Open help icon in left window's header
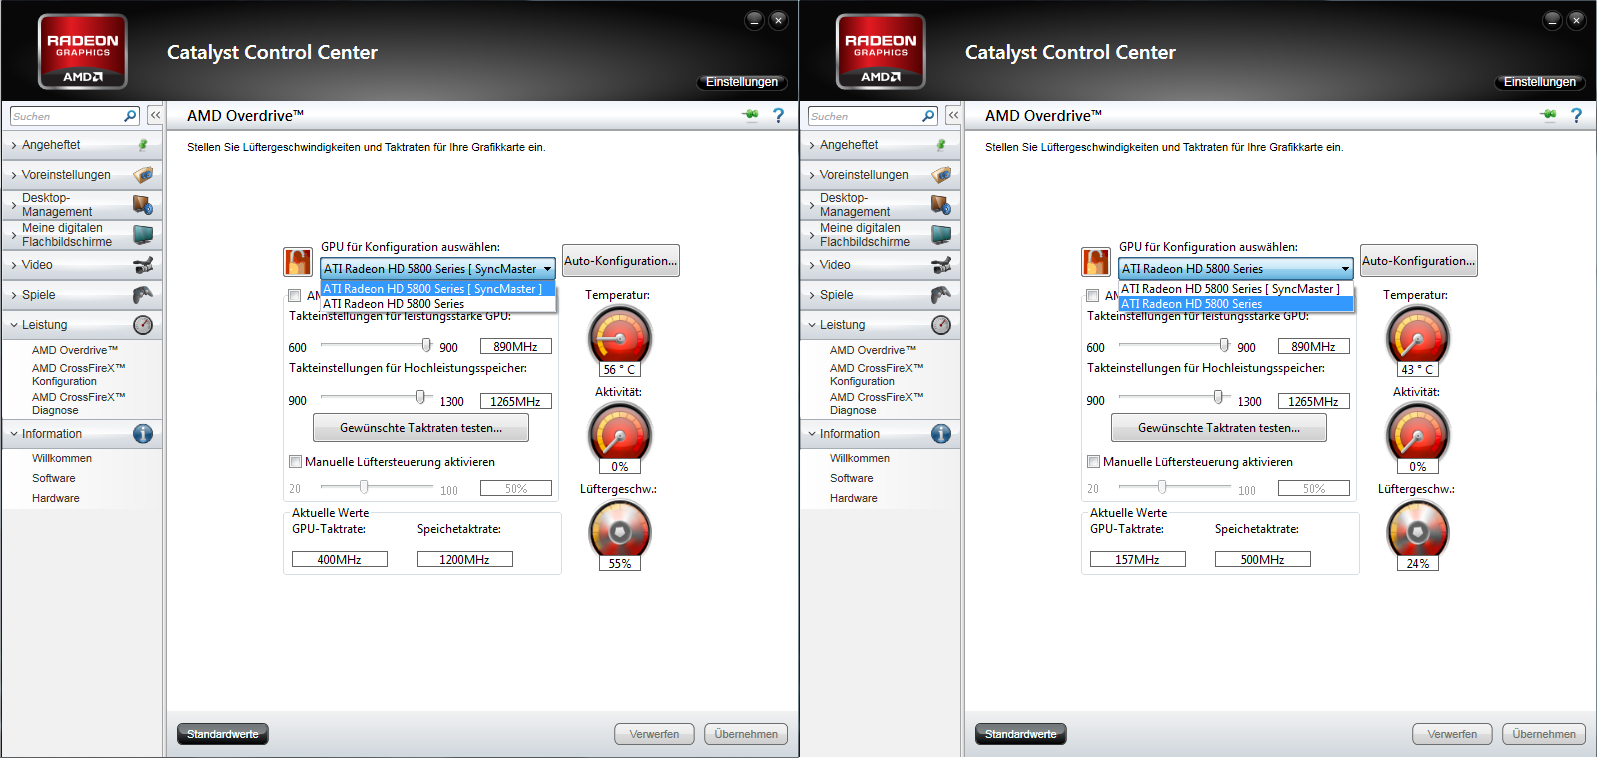 click(x=778, y=116)
